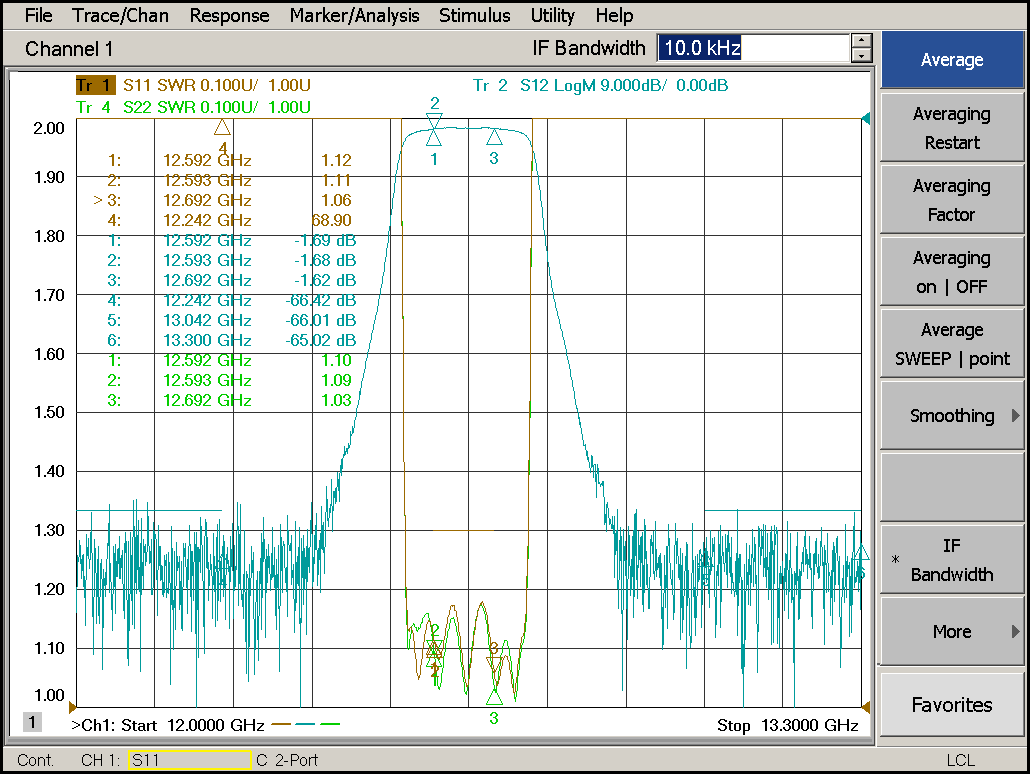Expand the Smoothing submenu
The height and width of the screenshot is (774, 1030).
[x=951, y=416]
